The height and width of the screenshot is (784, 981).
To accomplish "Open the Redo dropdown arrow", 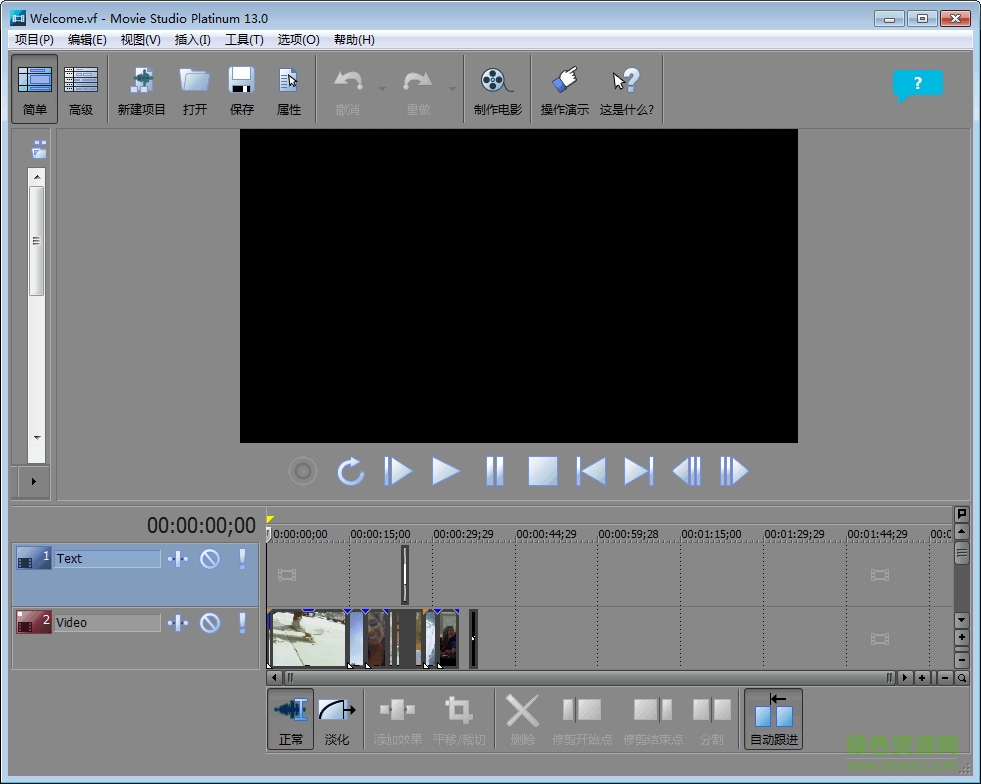I will 450,86.
